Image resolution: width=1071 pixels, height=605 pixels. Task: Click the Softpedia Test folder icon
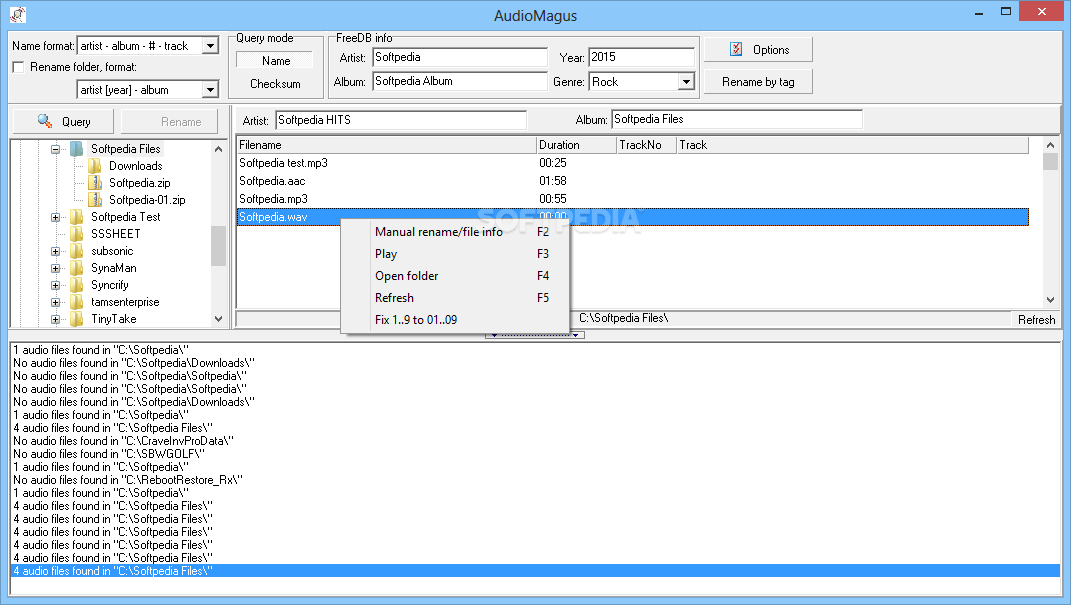pos(76,216)
